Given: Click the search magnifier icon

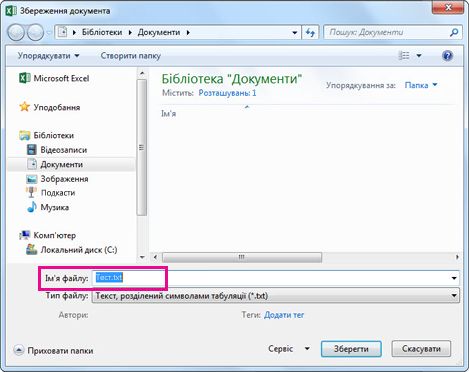Looking at the screenshot, I should 454,32.
